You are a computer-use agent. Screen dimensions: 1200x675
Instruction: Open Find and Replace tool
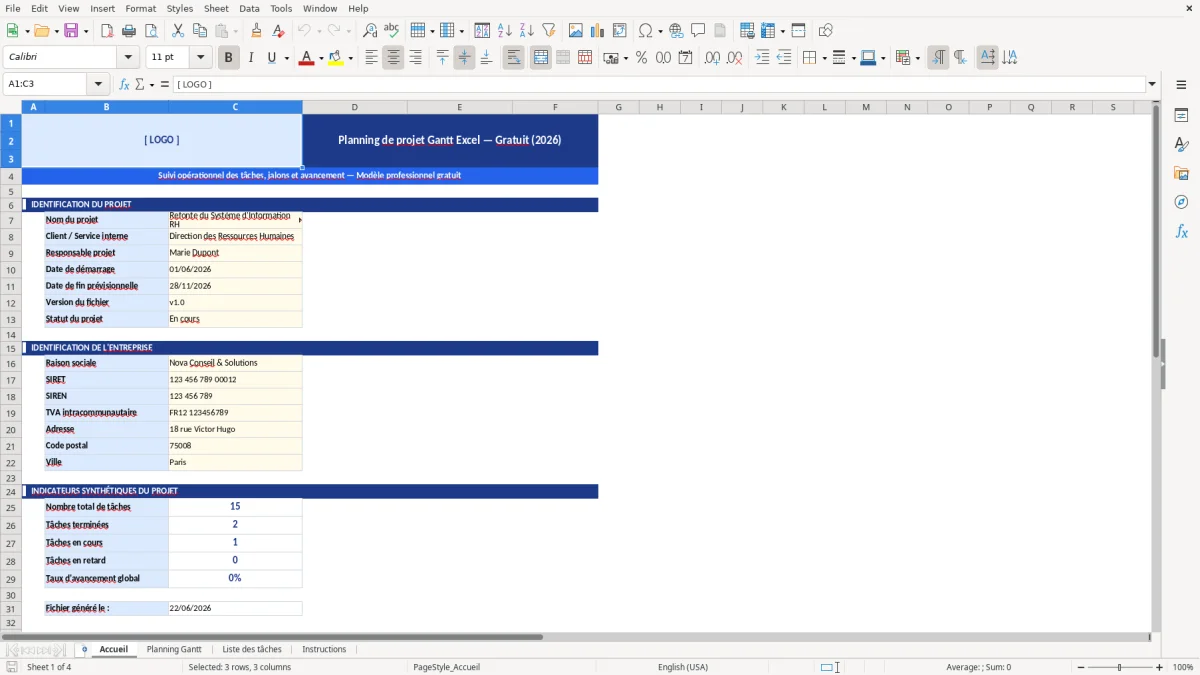point(370,31)
